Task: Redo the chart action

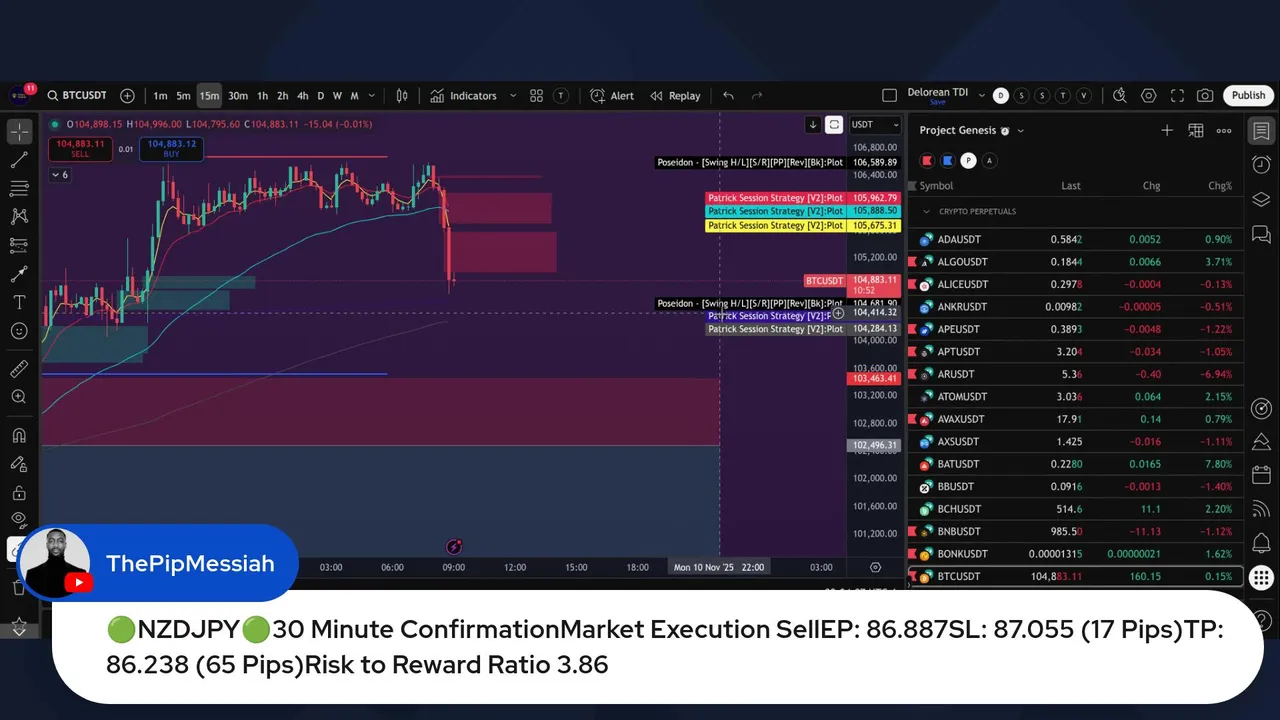Action: tap(757, 96)
